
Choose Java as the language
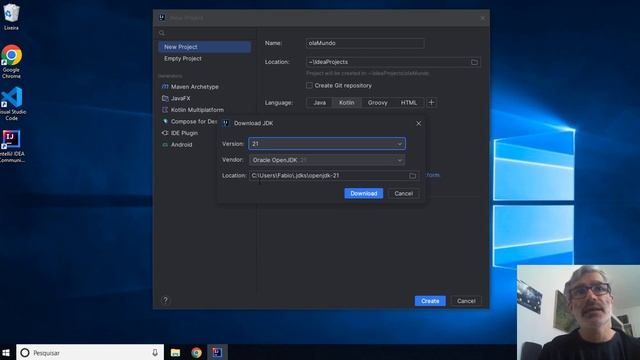point(319,102)
